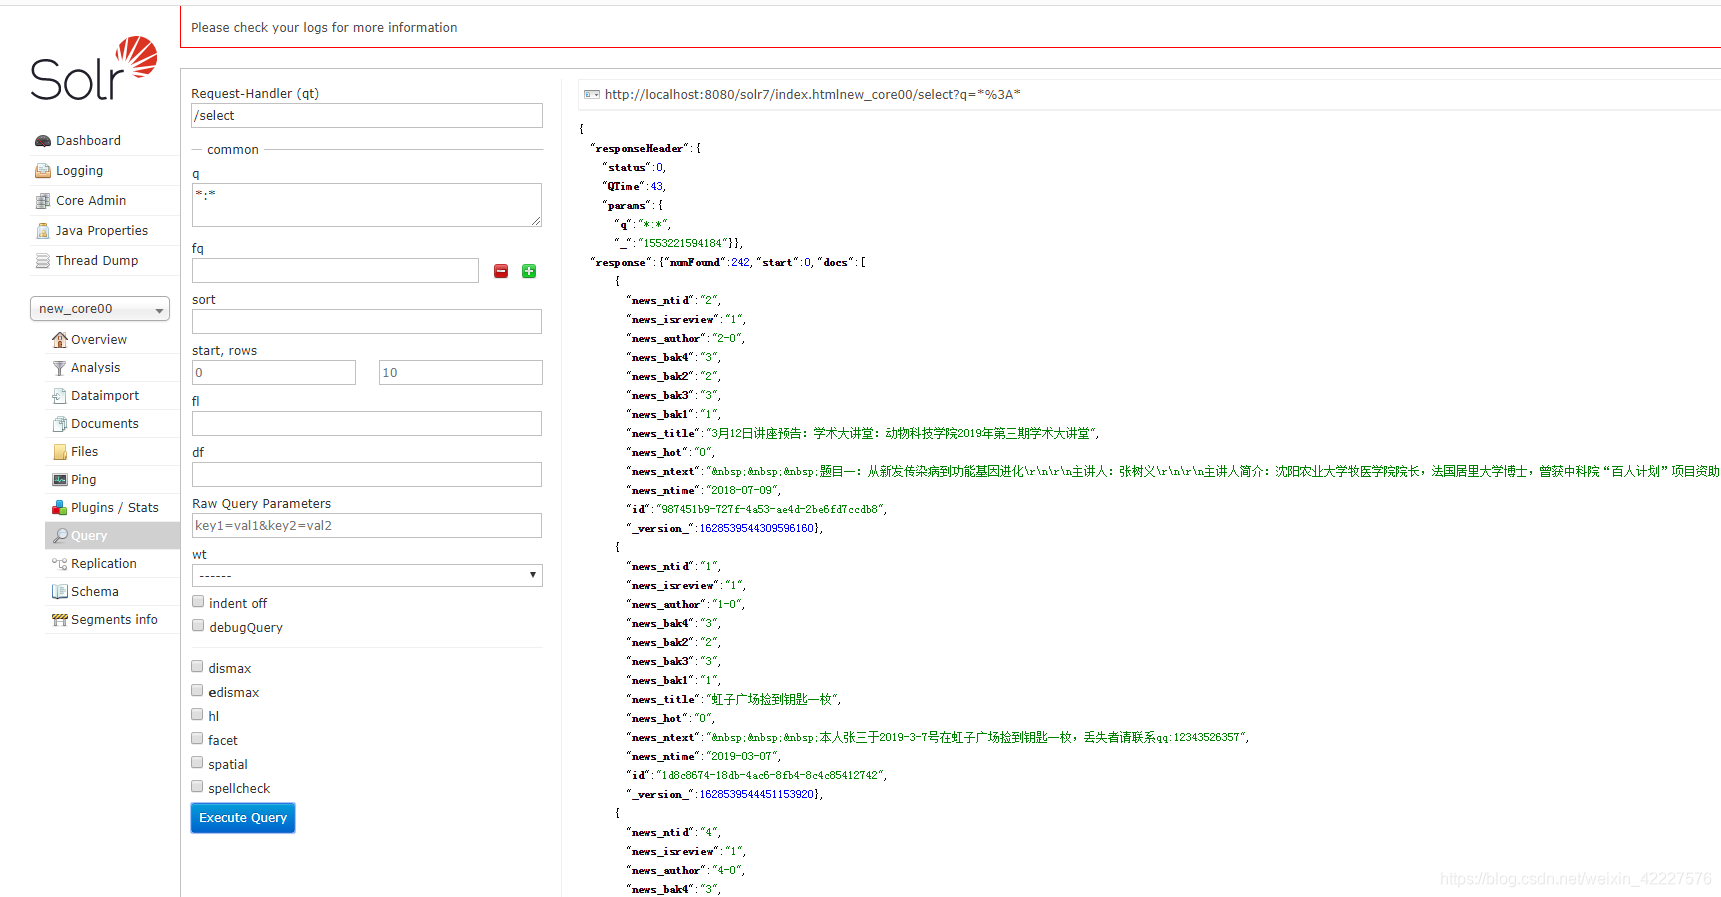The height and width of the screenshot is (897, 1721).
Task: Focus the df default field input
Action: click(x=367, y=474)
